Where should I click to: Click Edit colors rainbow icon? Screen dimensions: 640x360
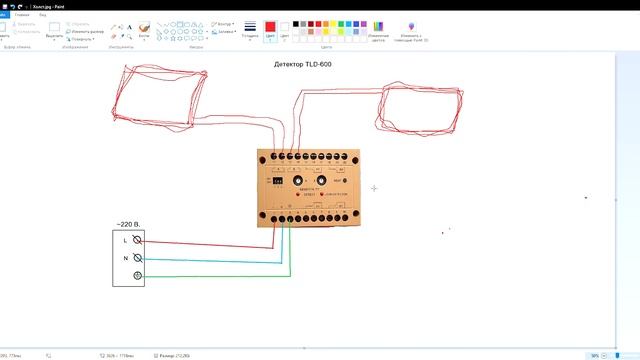click(378, 27)
